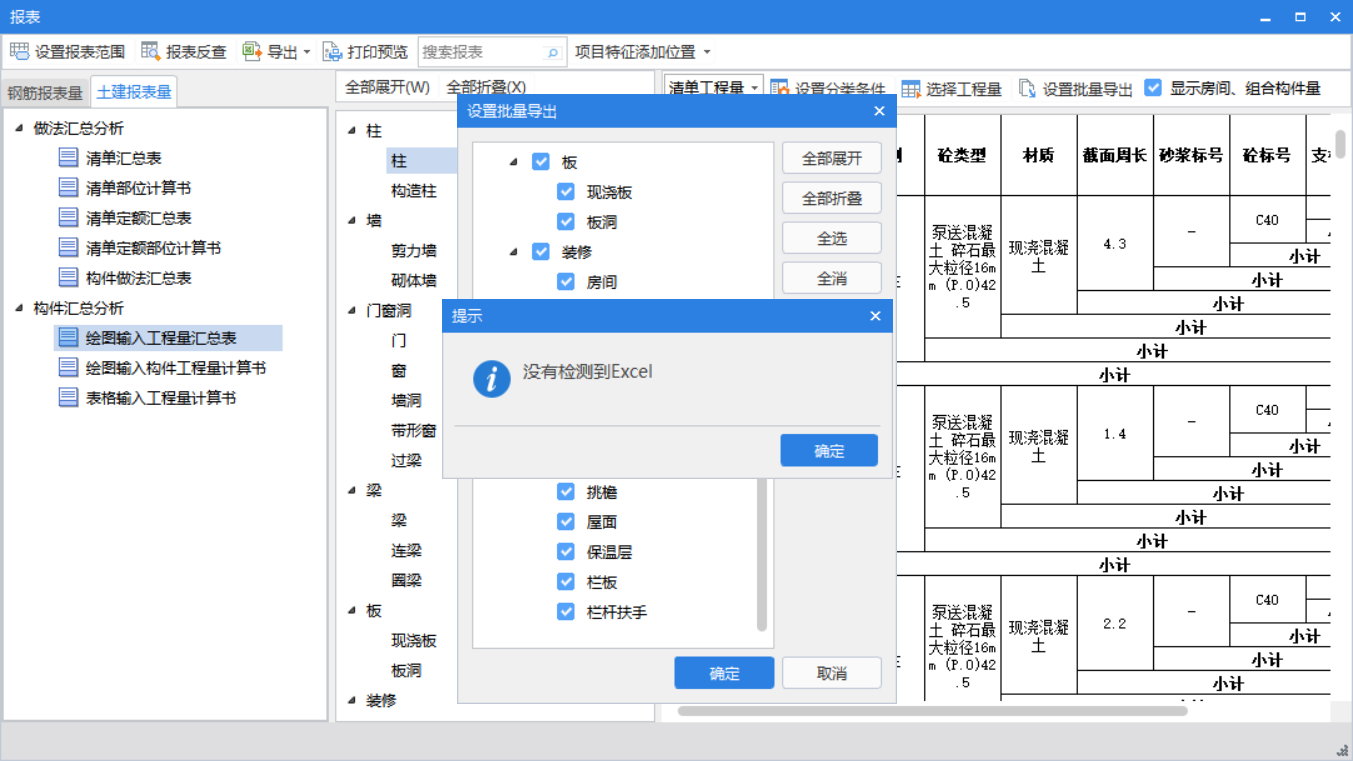Click the export dialog list vertical scrollbar
1353x761 pixels.
pyautogui.click(x=762, y=555)
